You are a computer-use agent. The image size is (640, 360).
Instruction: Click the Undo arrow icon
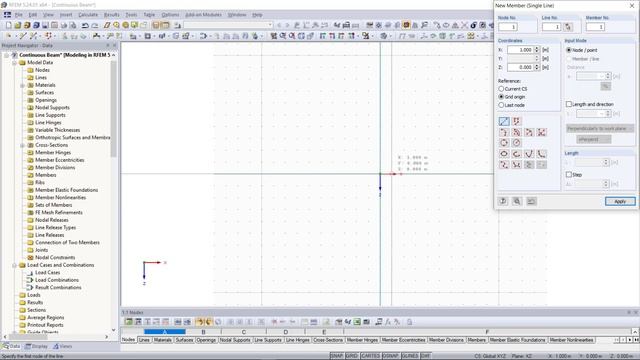click(x=85, y=25)
